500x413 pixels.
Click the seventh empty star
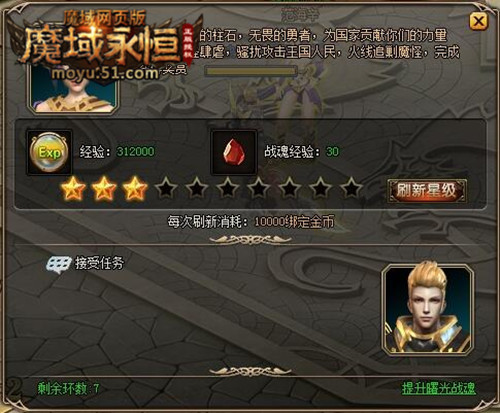point(259,188)
